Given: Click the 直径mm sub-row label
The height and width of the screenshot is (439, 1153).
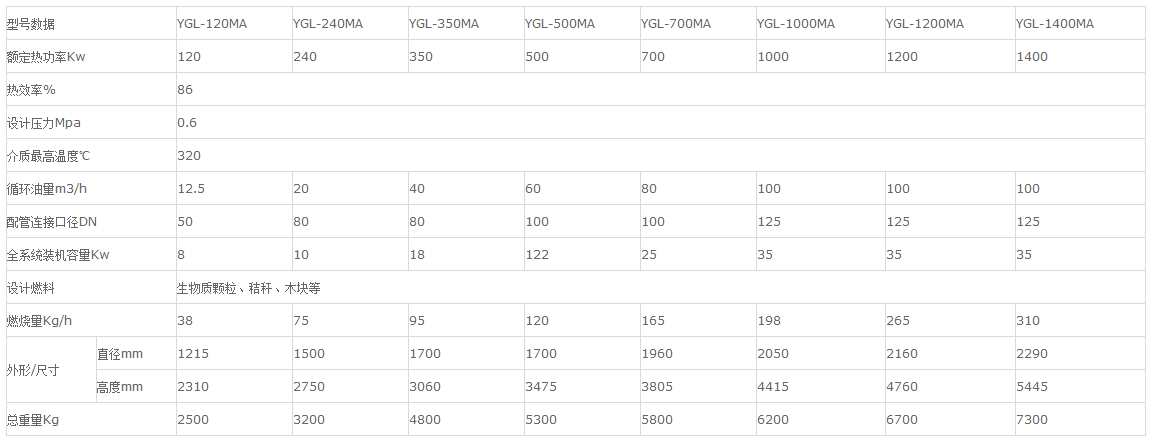Looking at the screenshot, I should coord(120,353).
